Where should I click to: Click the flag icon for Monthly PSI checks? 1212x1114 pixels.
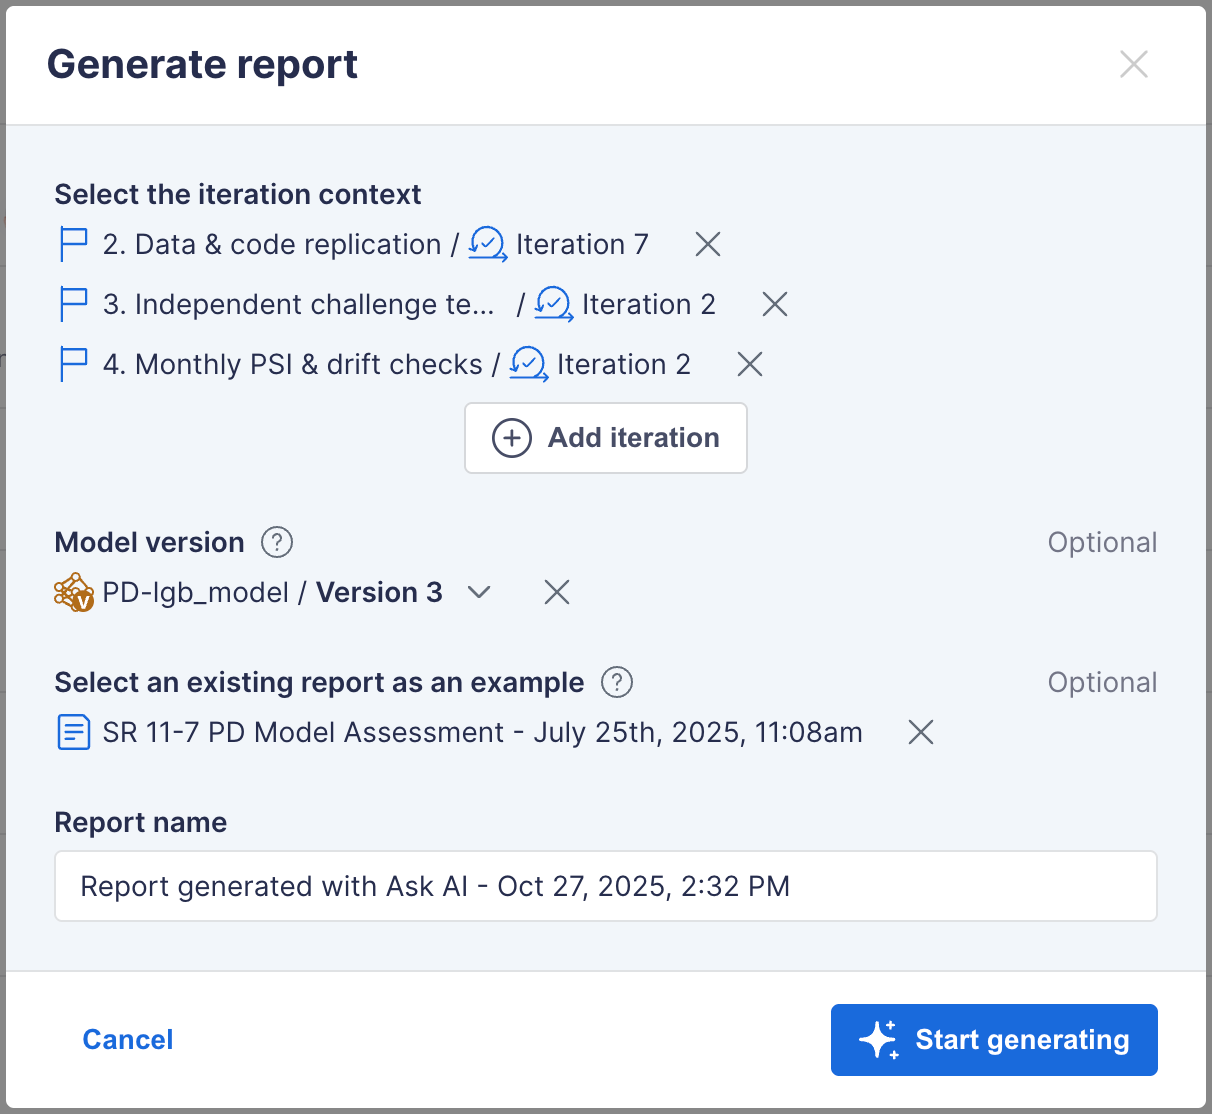[x=74, y=364]
